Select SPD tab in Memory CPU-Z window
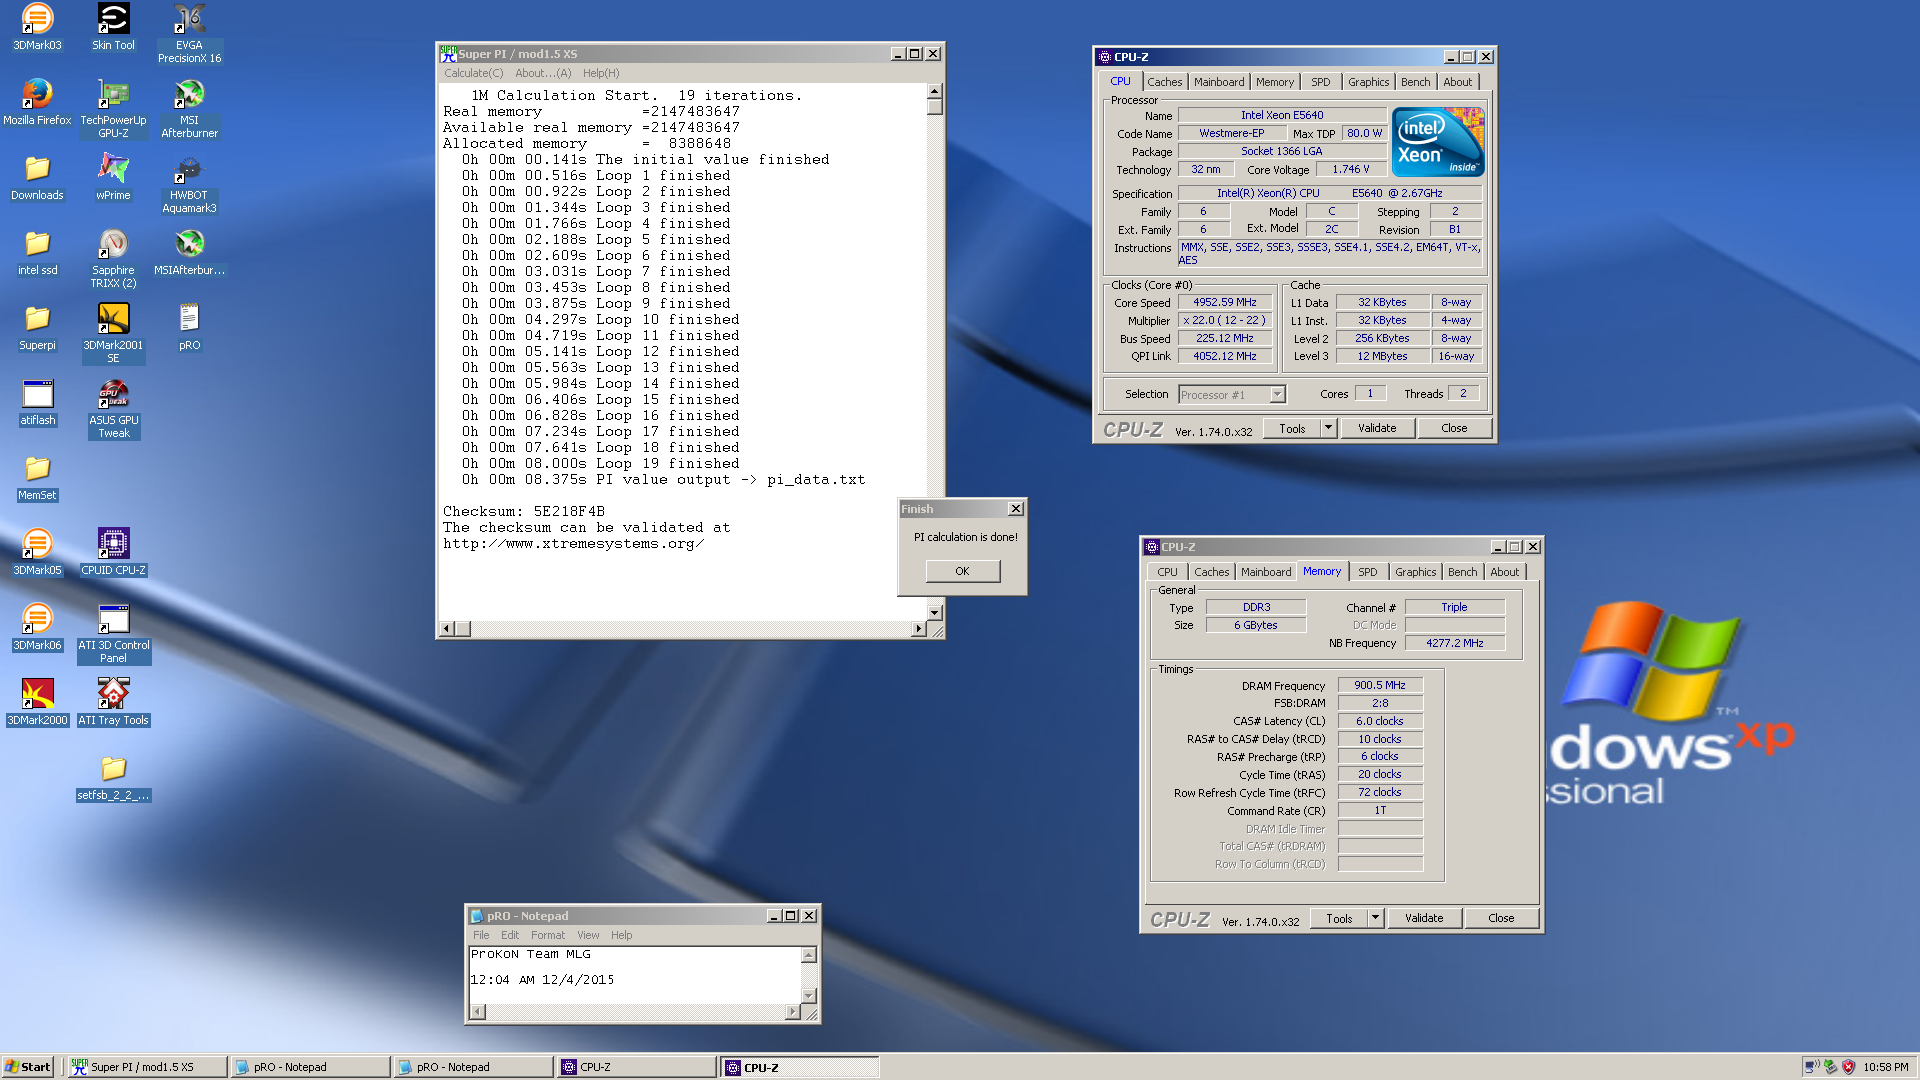 (1367, 572)
